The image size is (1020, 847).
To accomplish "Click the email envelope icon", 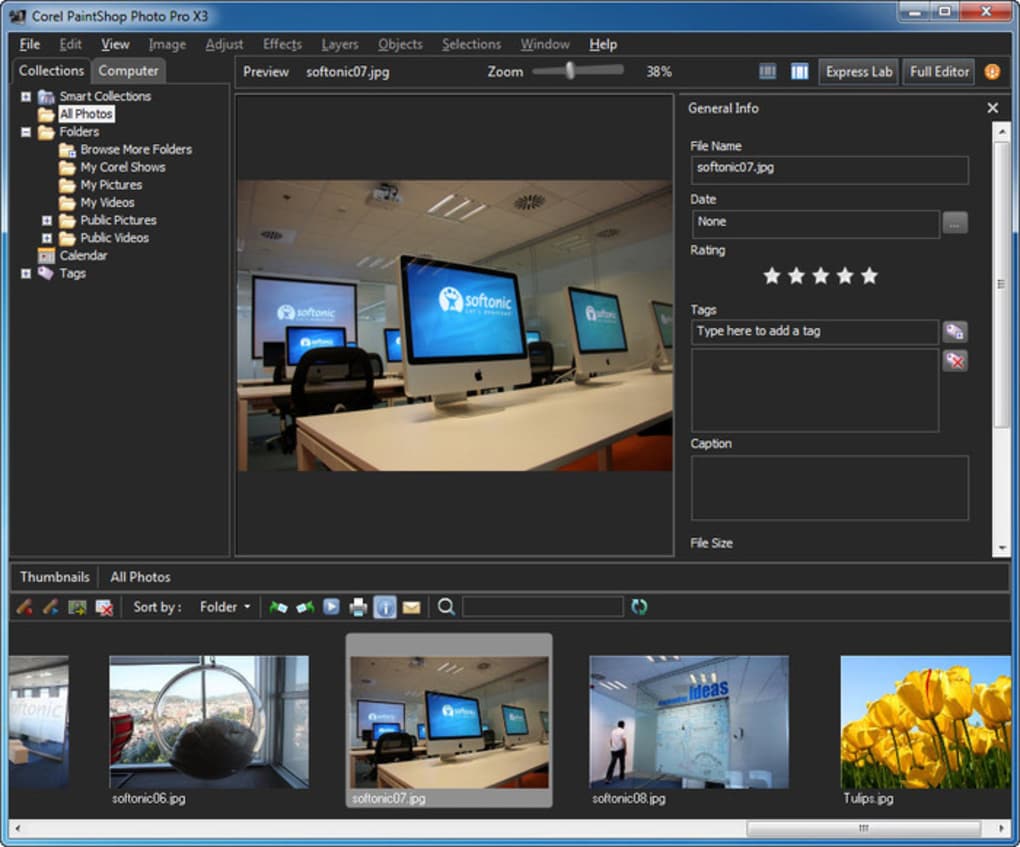I will 411,607.
